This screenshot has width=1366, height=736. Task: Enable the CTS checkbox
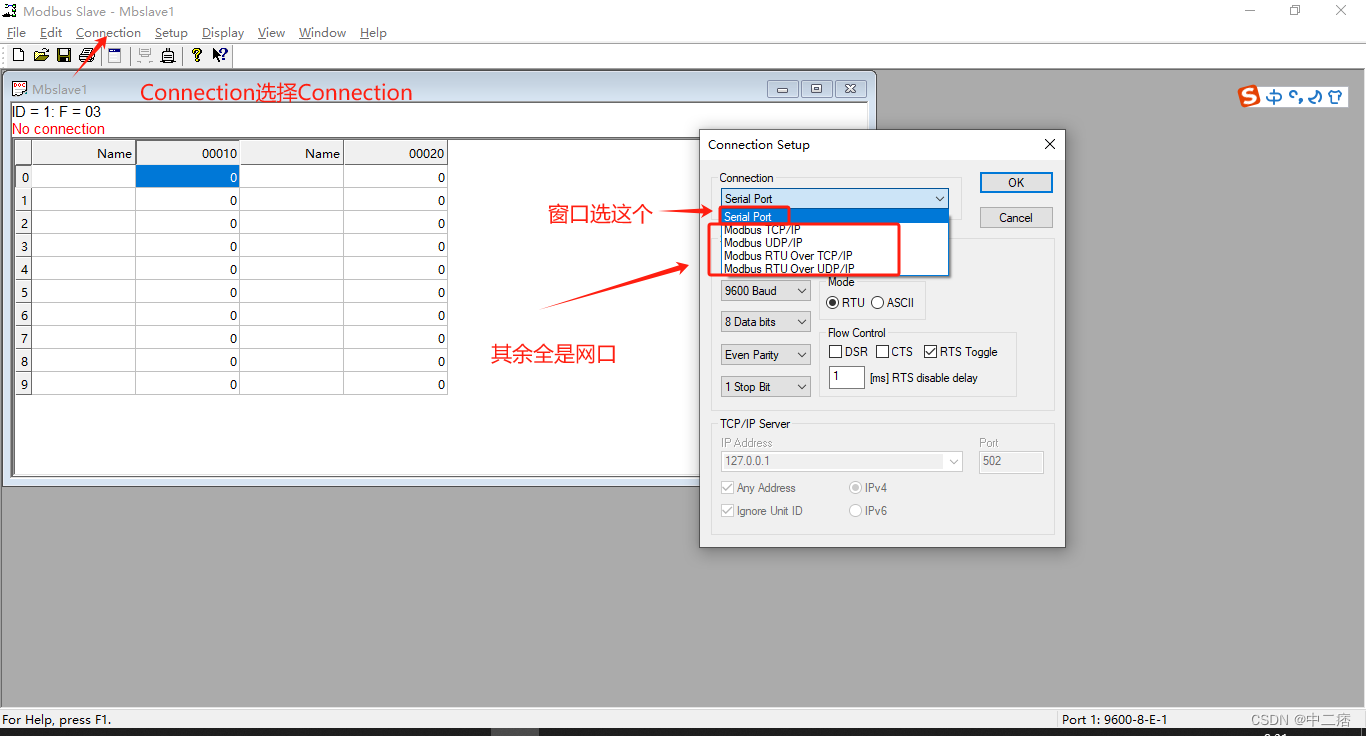[882, 352]
